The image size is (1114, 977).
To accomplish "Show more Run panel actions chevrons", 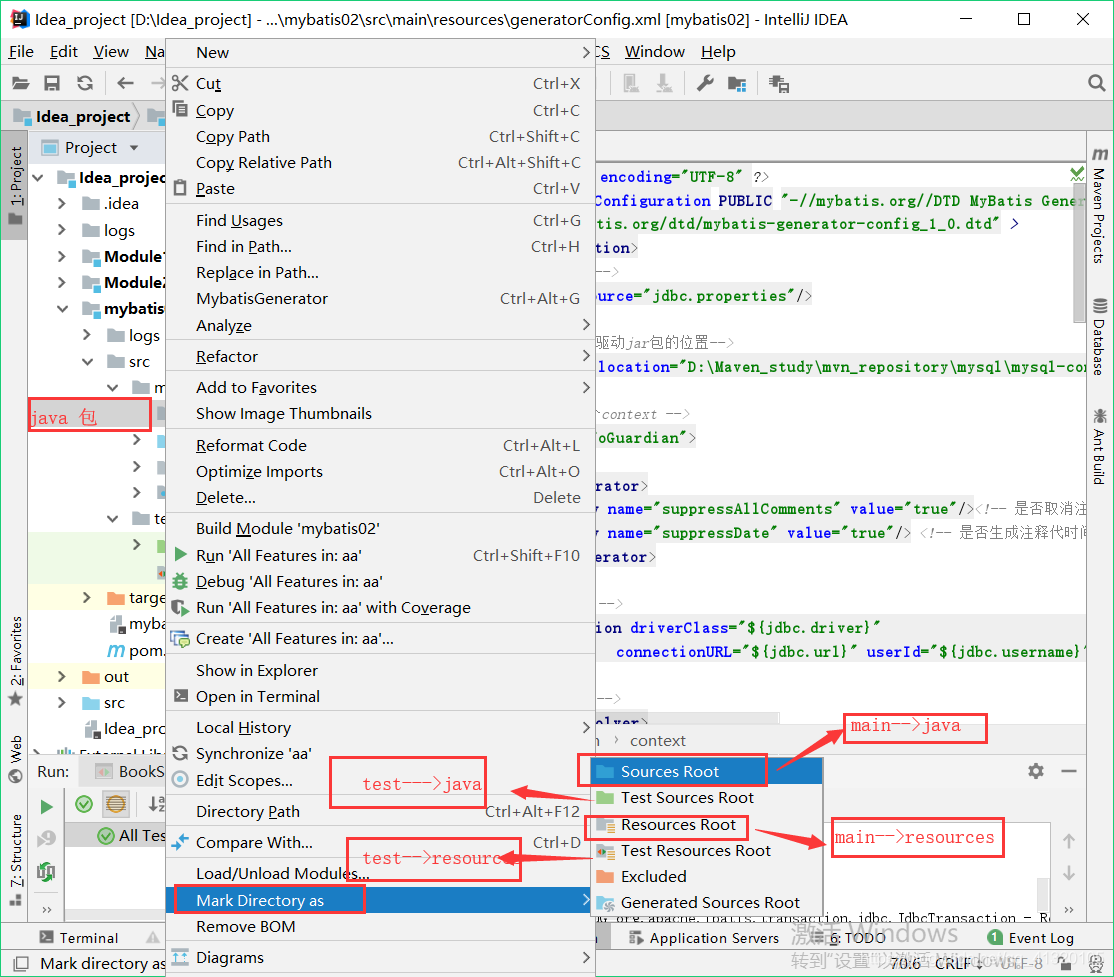I will 46,909.
